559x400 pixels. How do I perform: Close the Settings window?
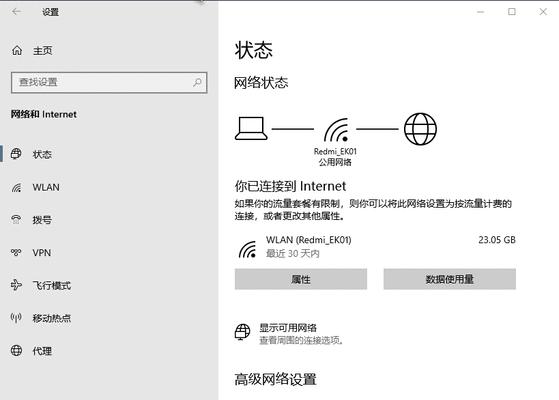tap(543, 12)
